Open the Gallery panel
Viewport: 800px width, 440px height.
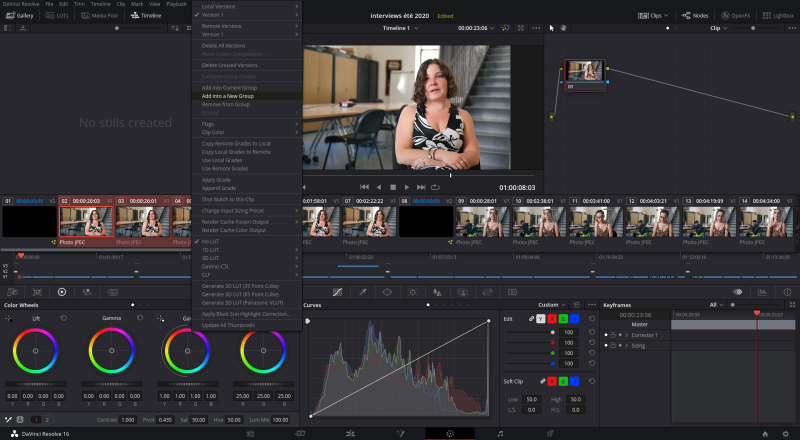click(x=19, y=16)
